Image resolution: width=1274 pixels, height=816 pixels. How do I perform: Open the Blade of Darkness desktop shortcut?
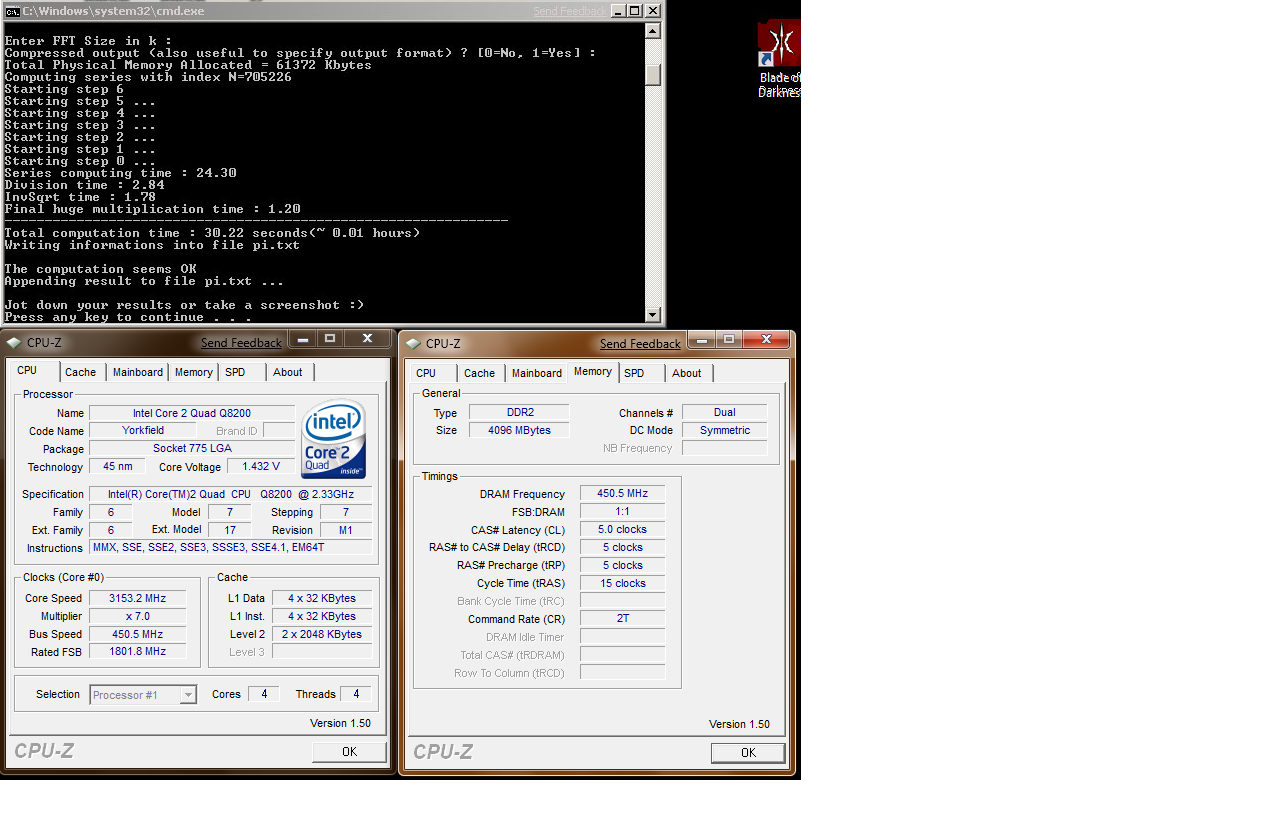point(779,58)
